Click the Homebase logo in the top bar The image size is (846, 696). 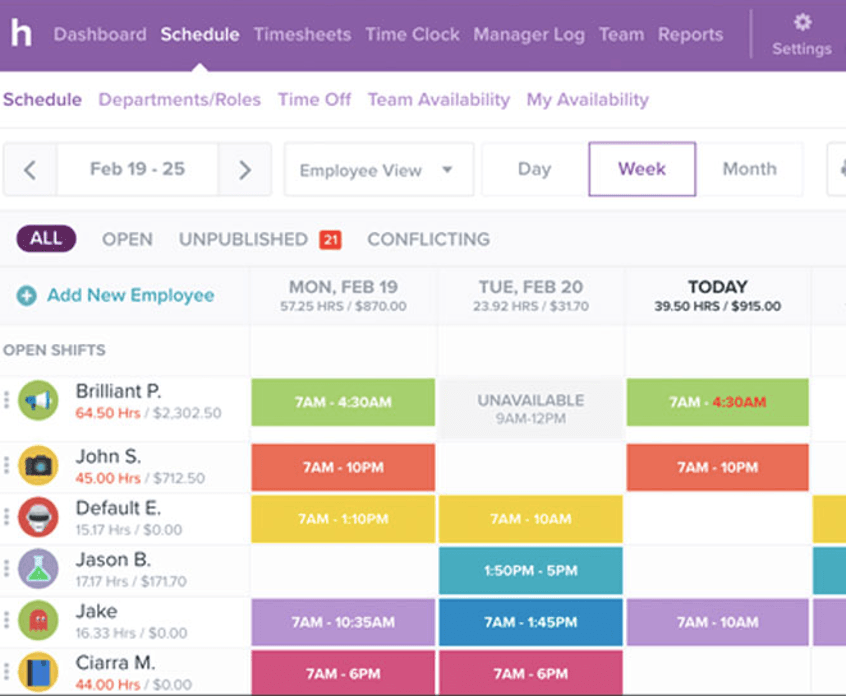[x=21, y=34]
